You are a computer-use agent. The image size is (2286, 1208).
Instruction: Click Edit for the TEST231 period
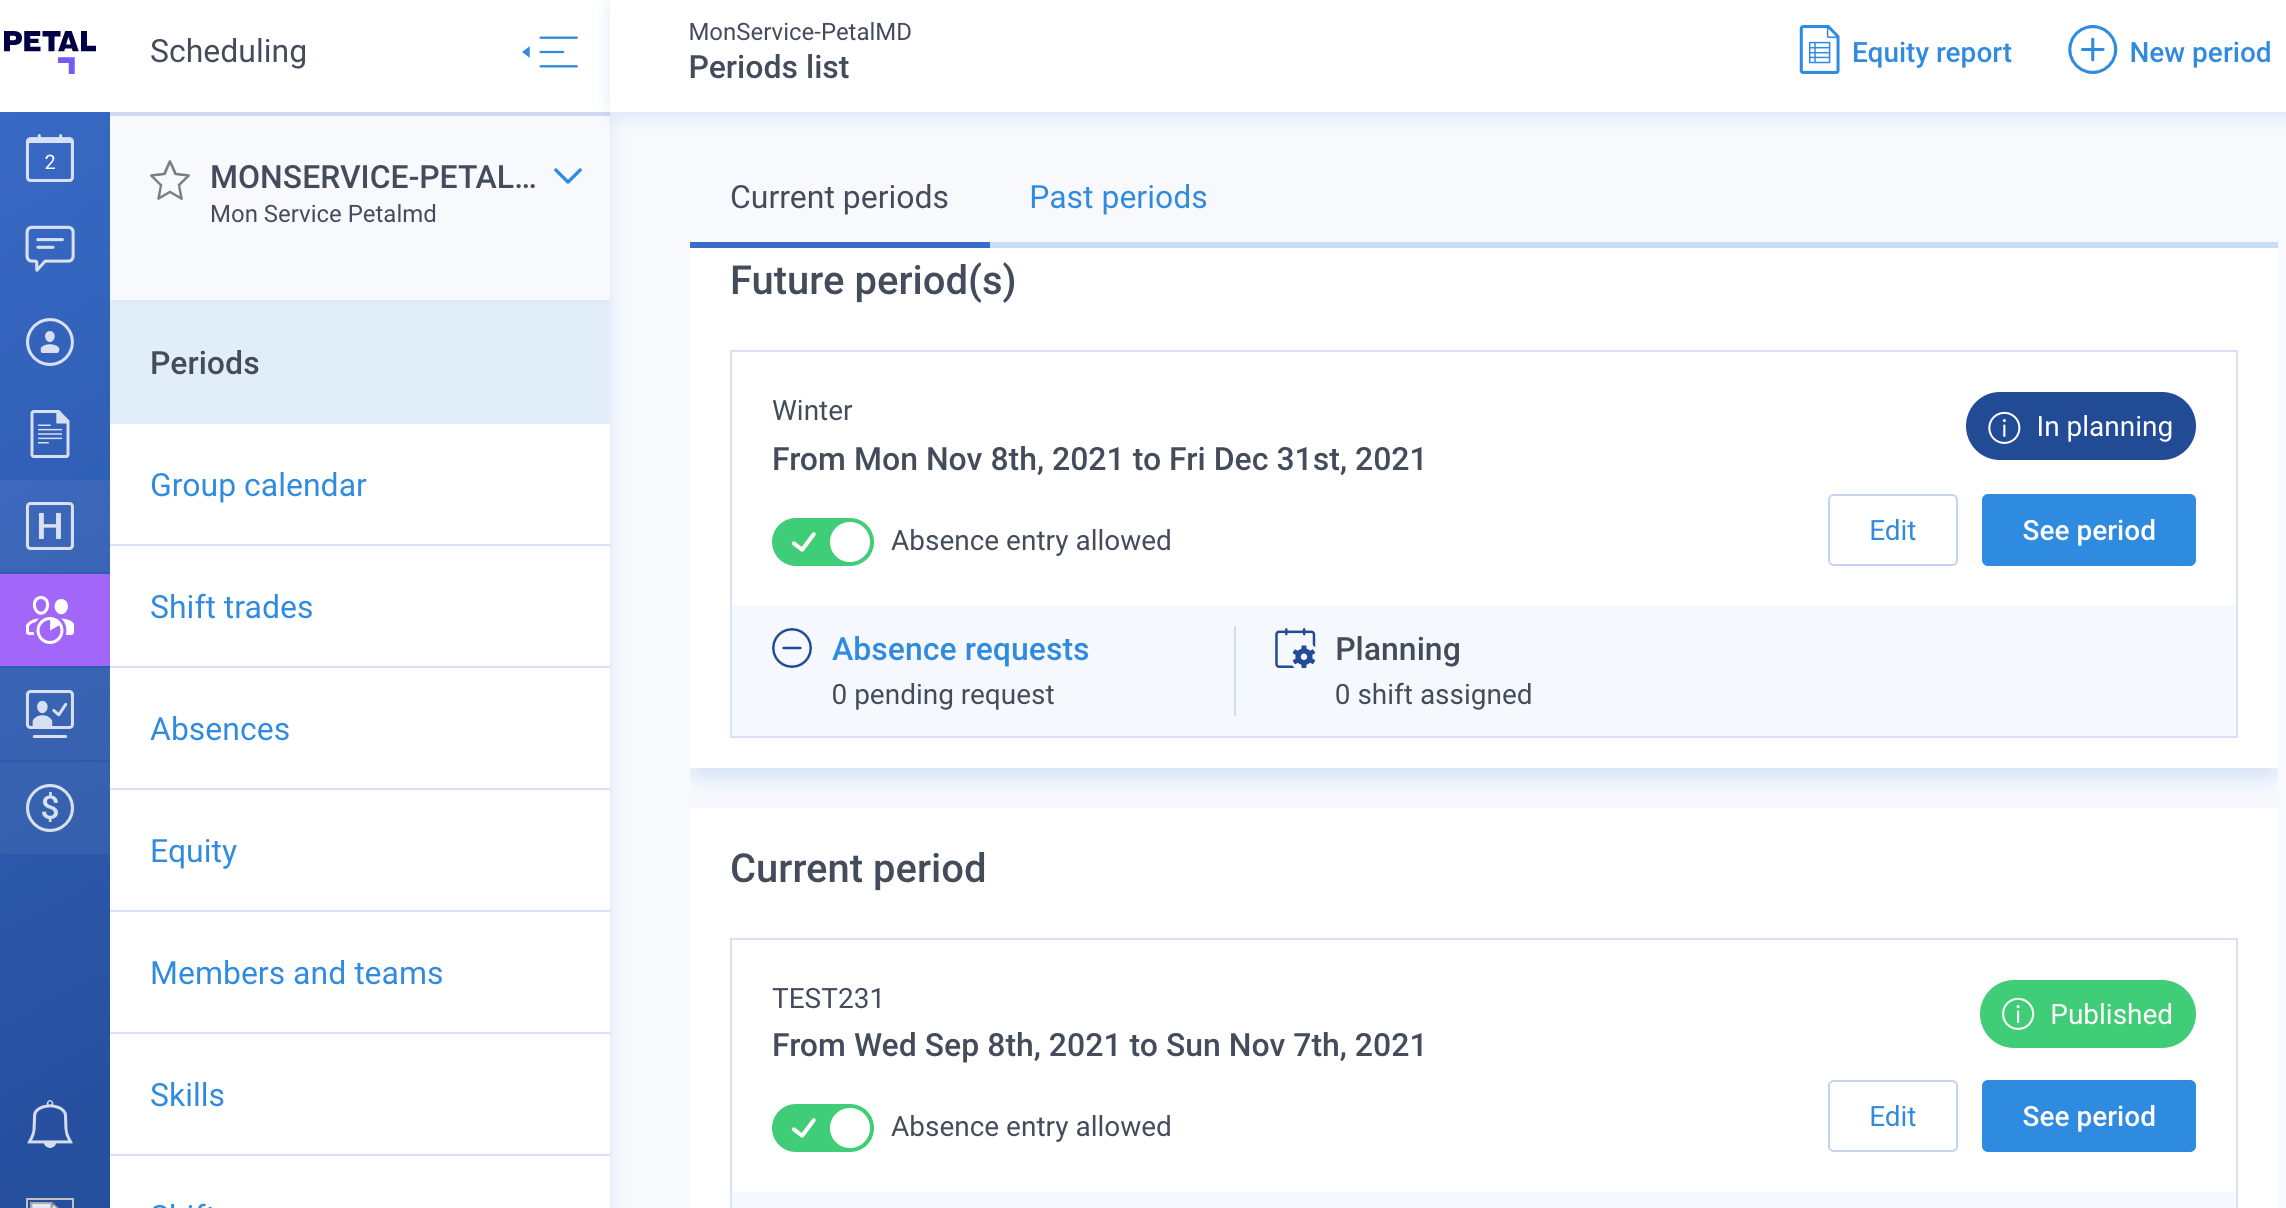(x=1892, y=1116)
